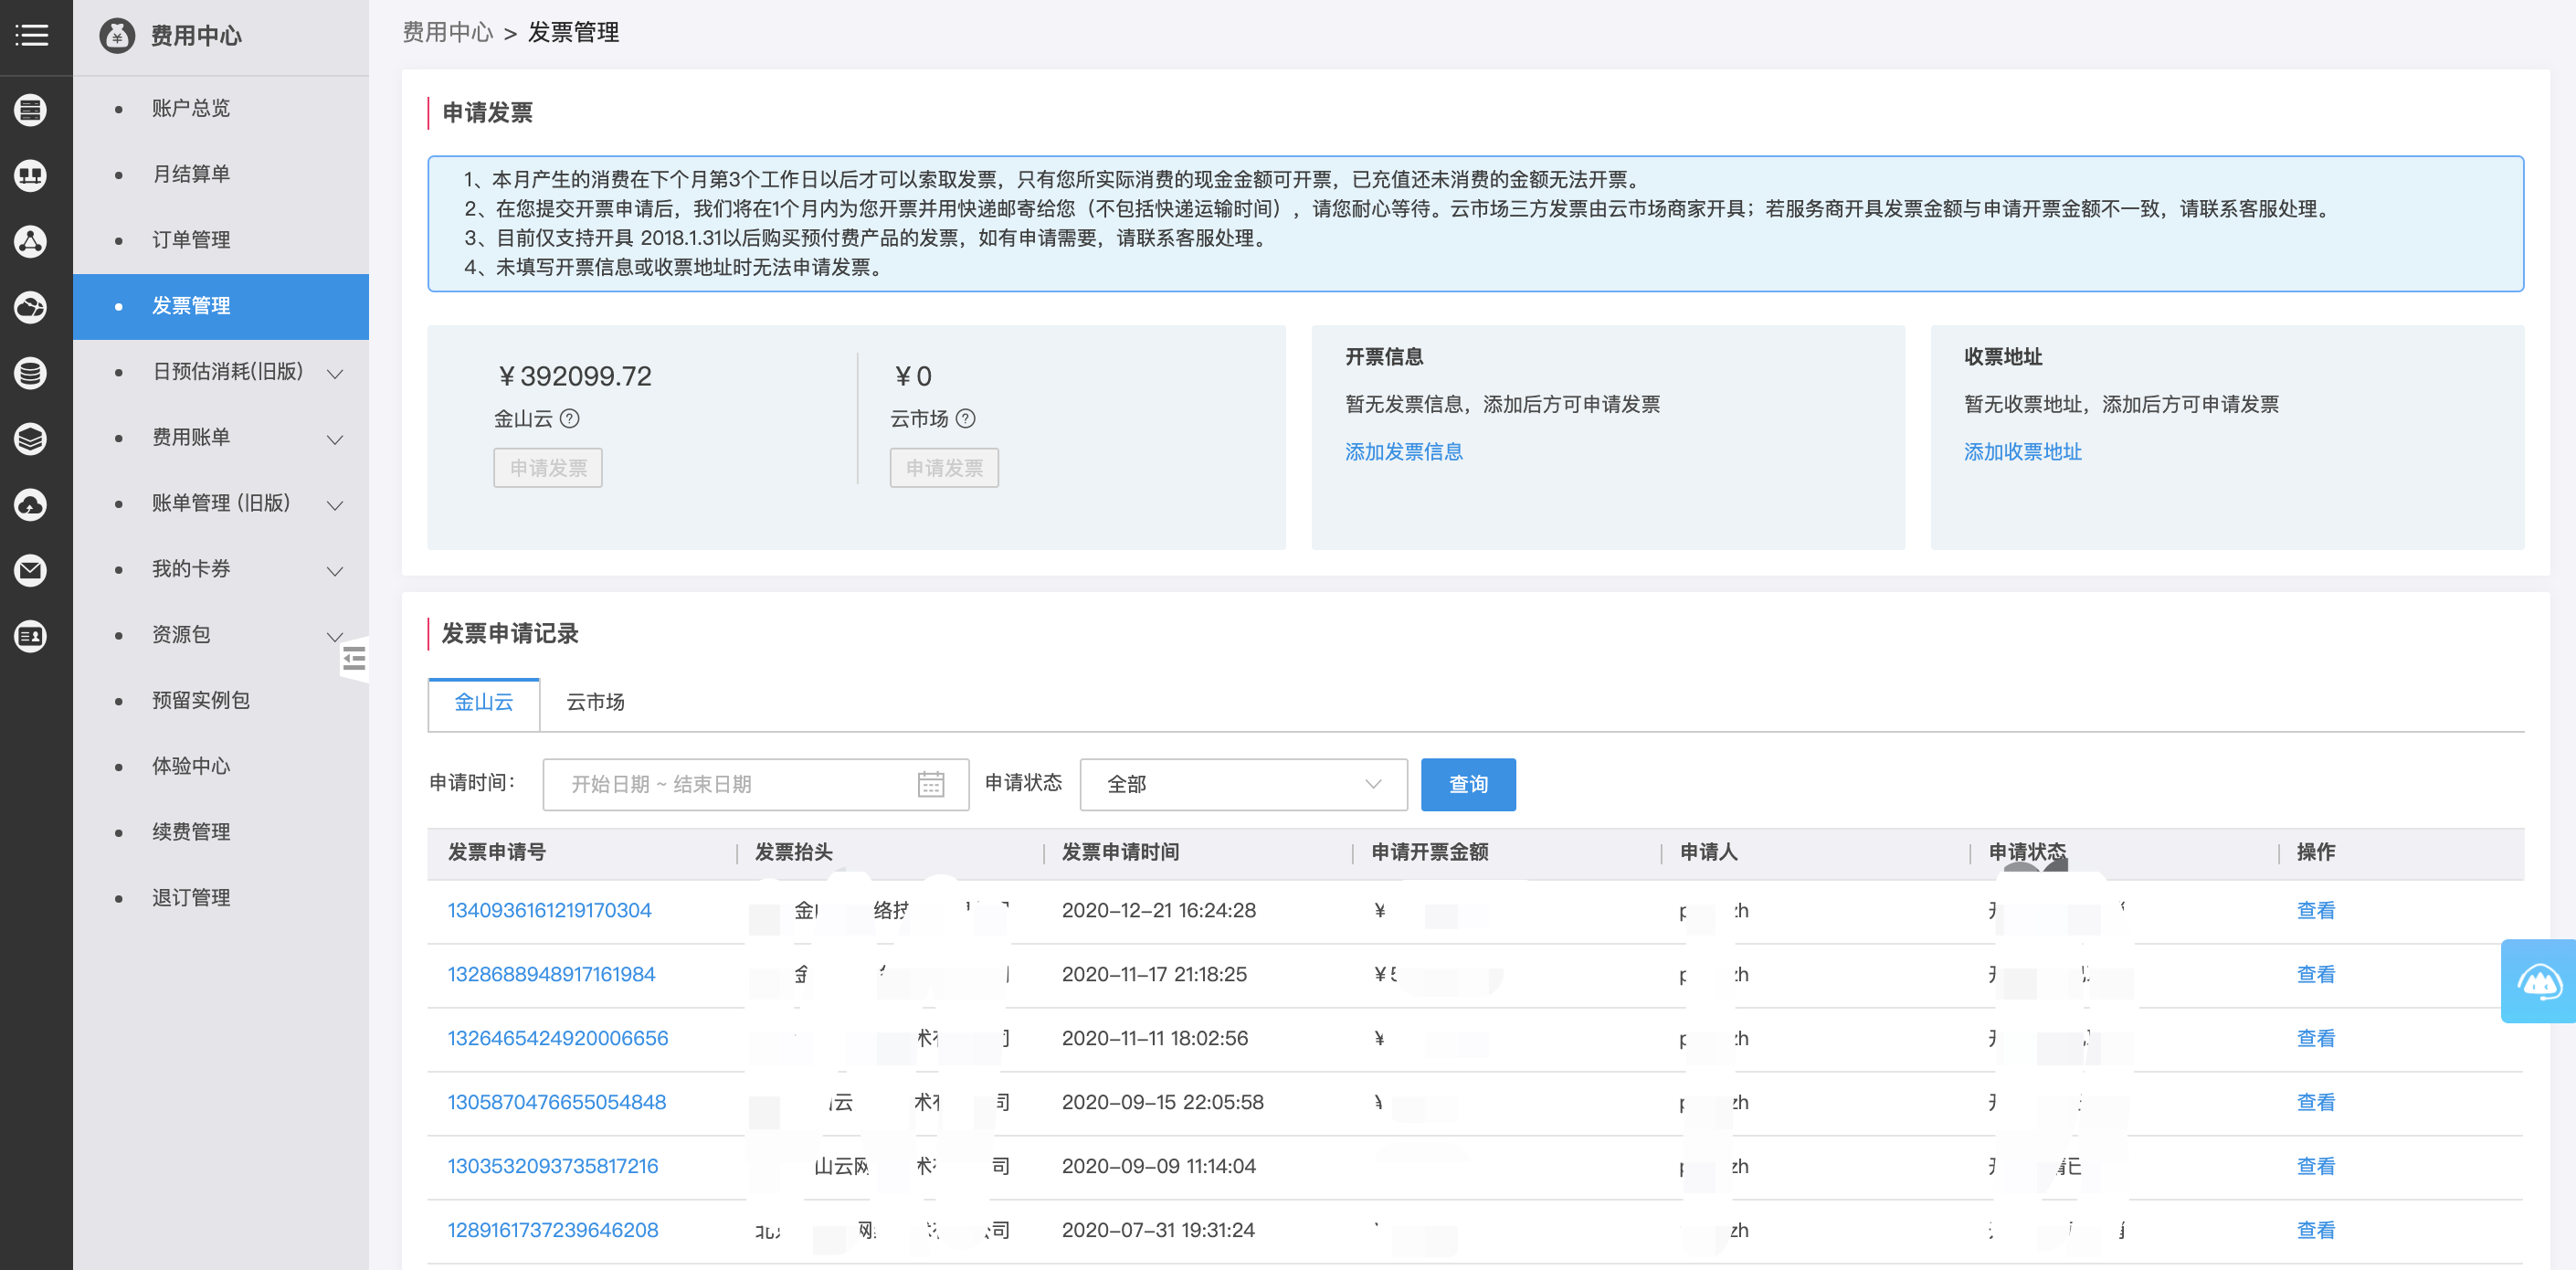Click the help question mark next to 云市场
The image size is (2576, 1270).
pos(966,419)
